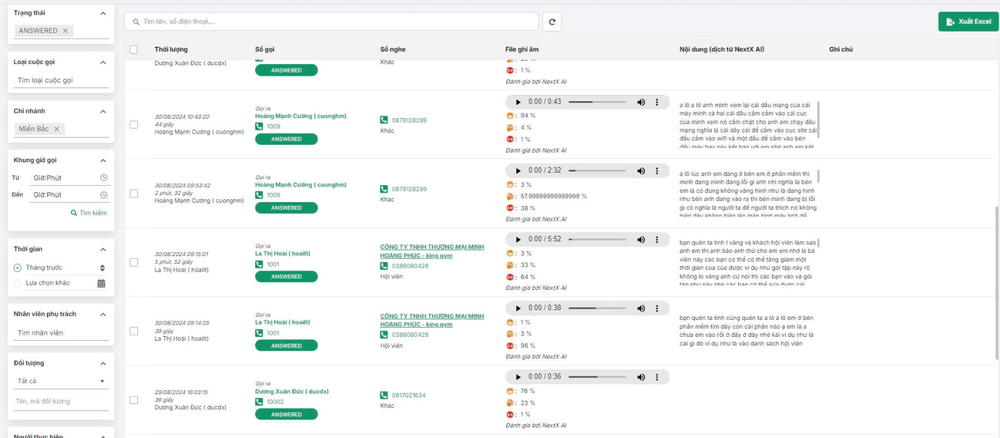Viewport: 1000px width, 438px height.
Task: Select the Tháng trước radio option
Action: point(18,268)
